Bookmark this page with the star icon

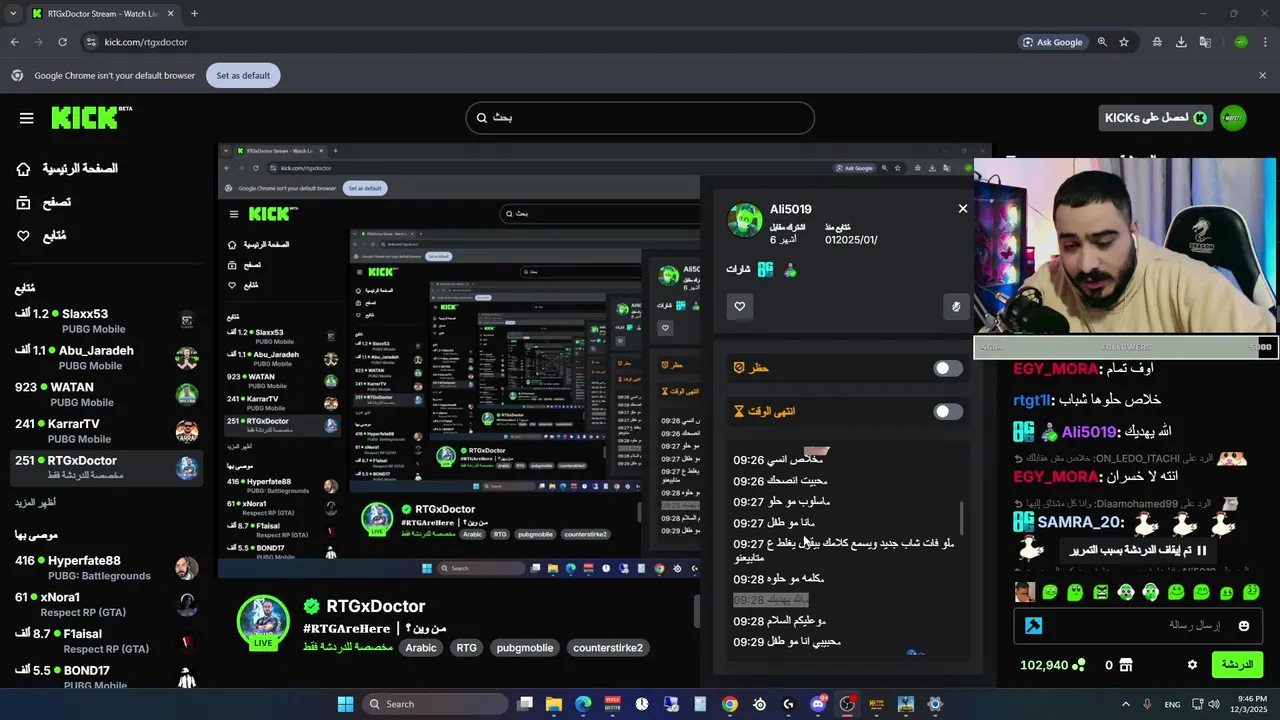[1124, 42]
